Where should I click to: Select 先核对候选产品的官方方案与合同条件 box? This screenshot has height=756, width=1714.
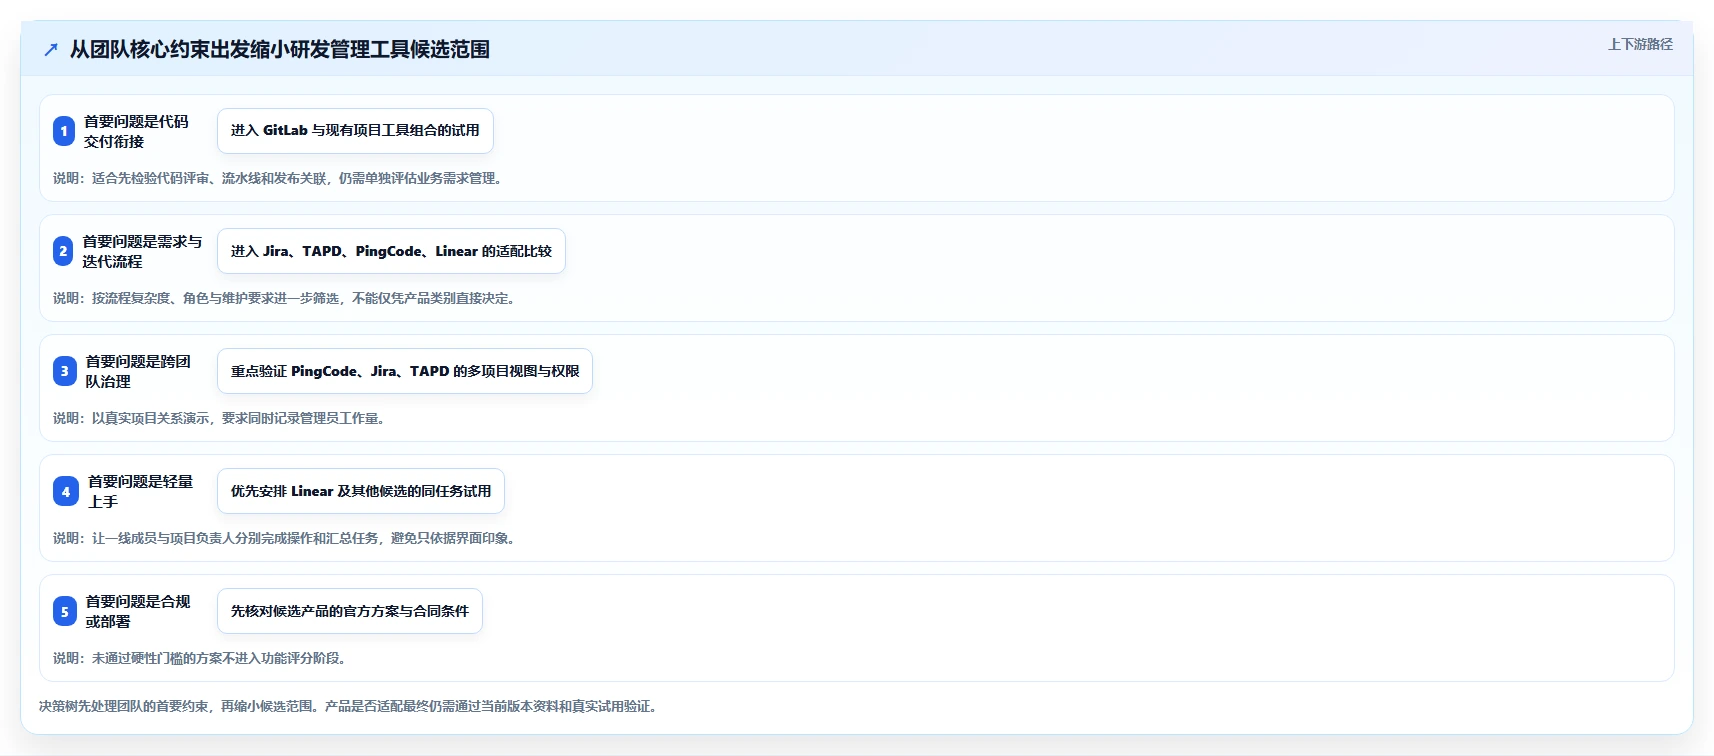(350, 611)
